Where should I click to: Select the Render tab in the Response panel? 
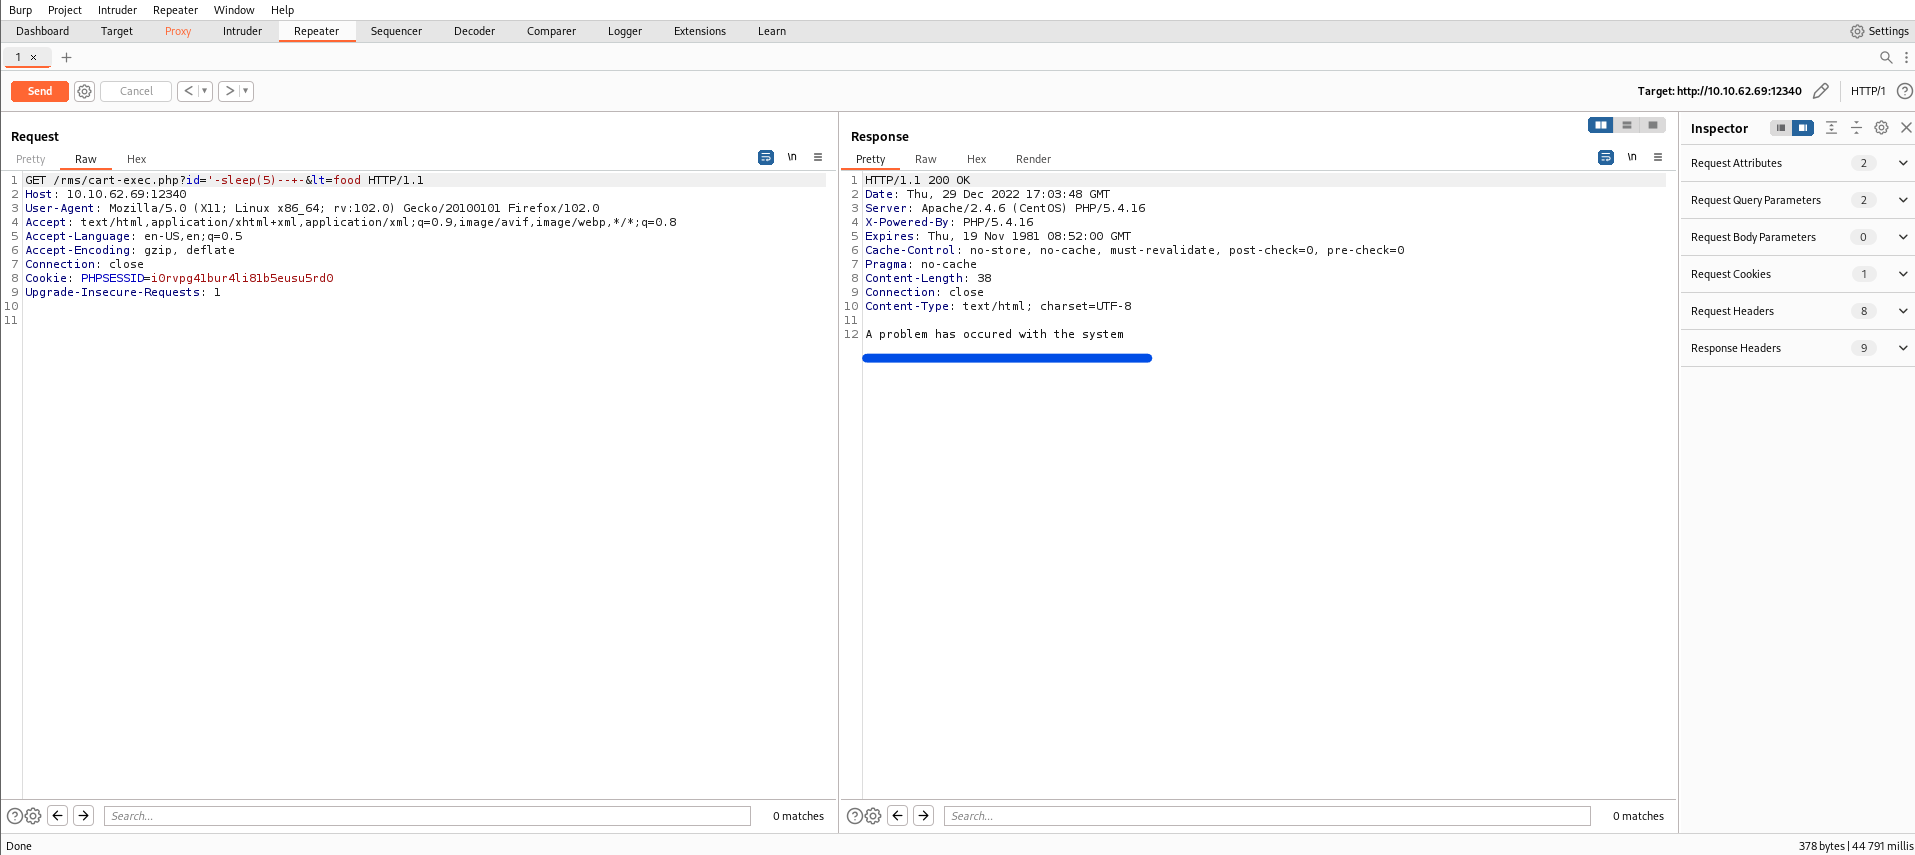[x=1033, y=159]
